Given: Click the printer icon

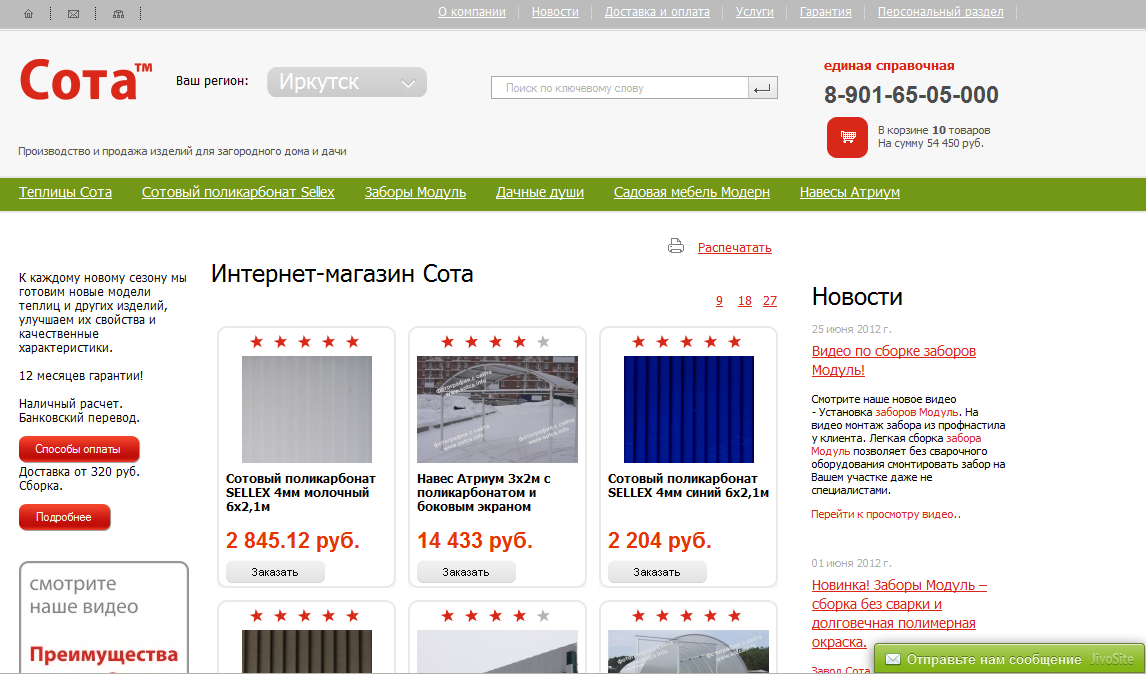Looking at the screenshot, I should [676, 246].
